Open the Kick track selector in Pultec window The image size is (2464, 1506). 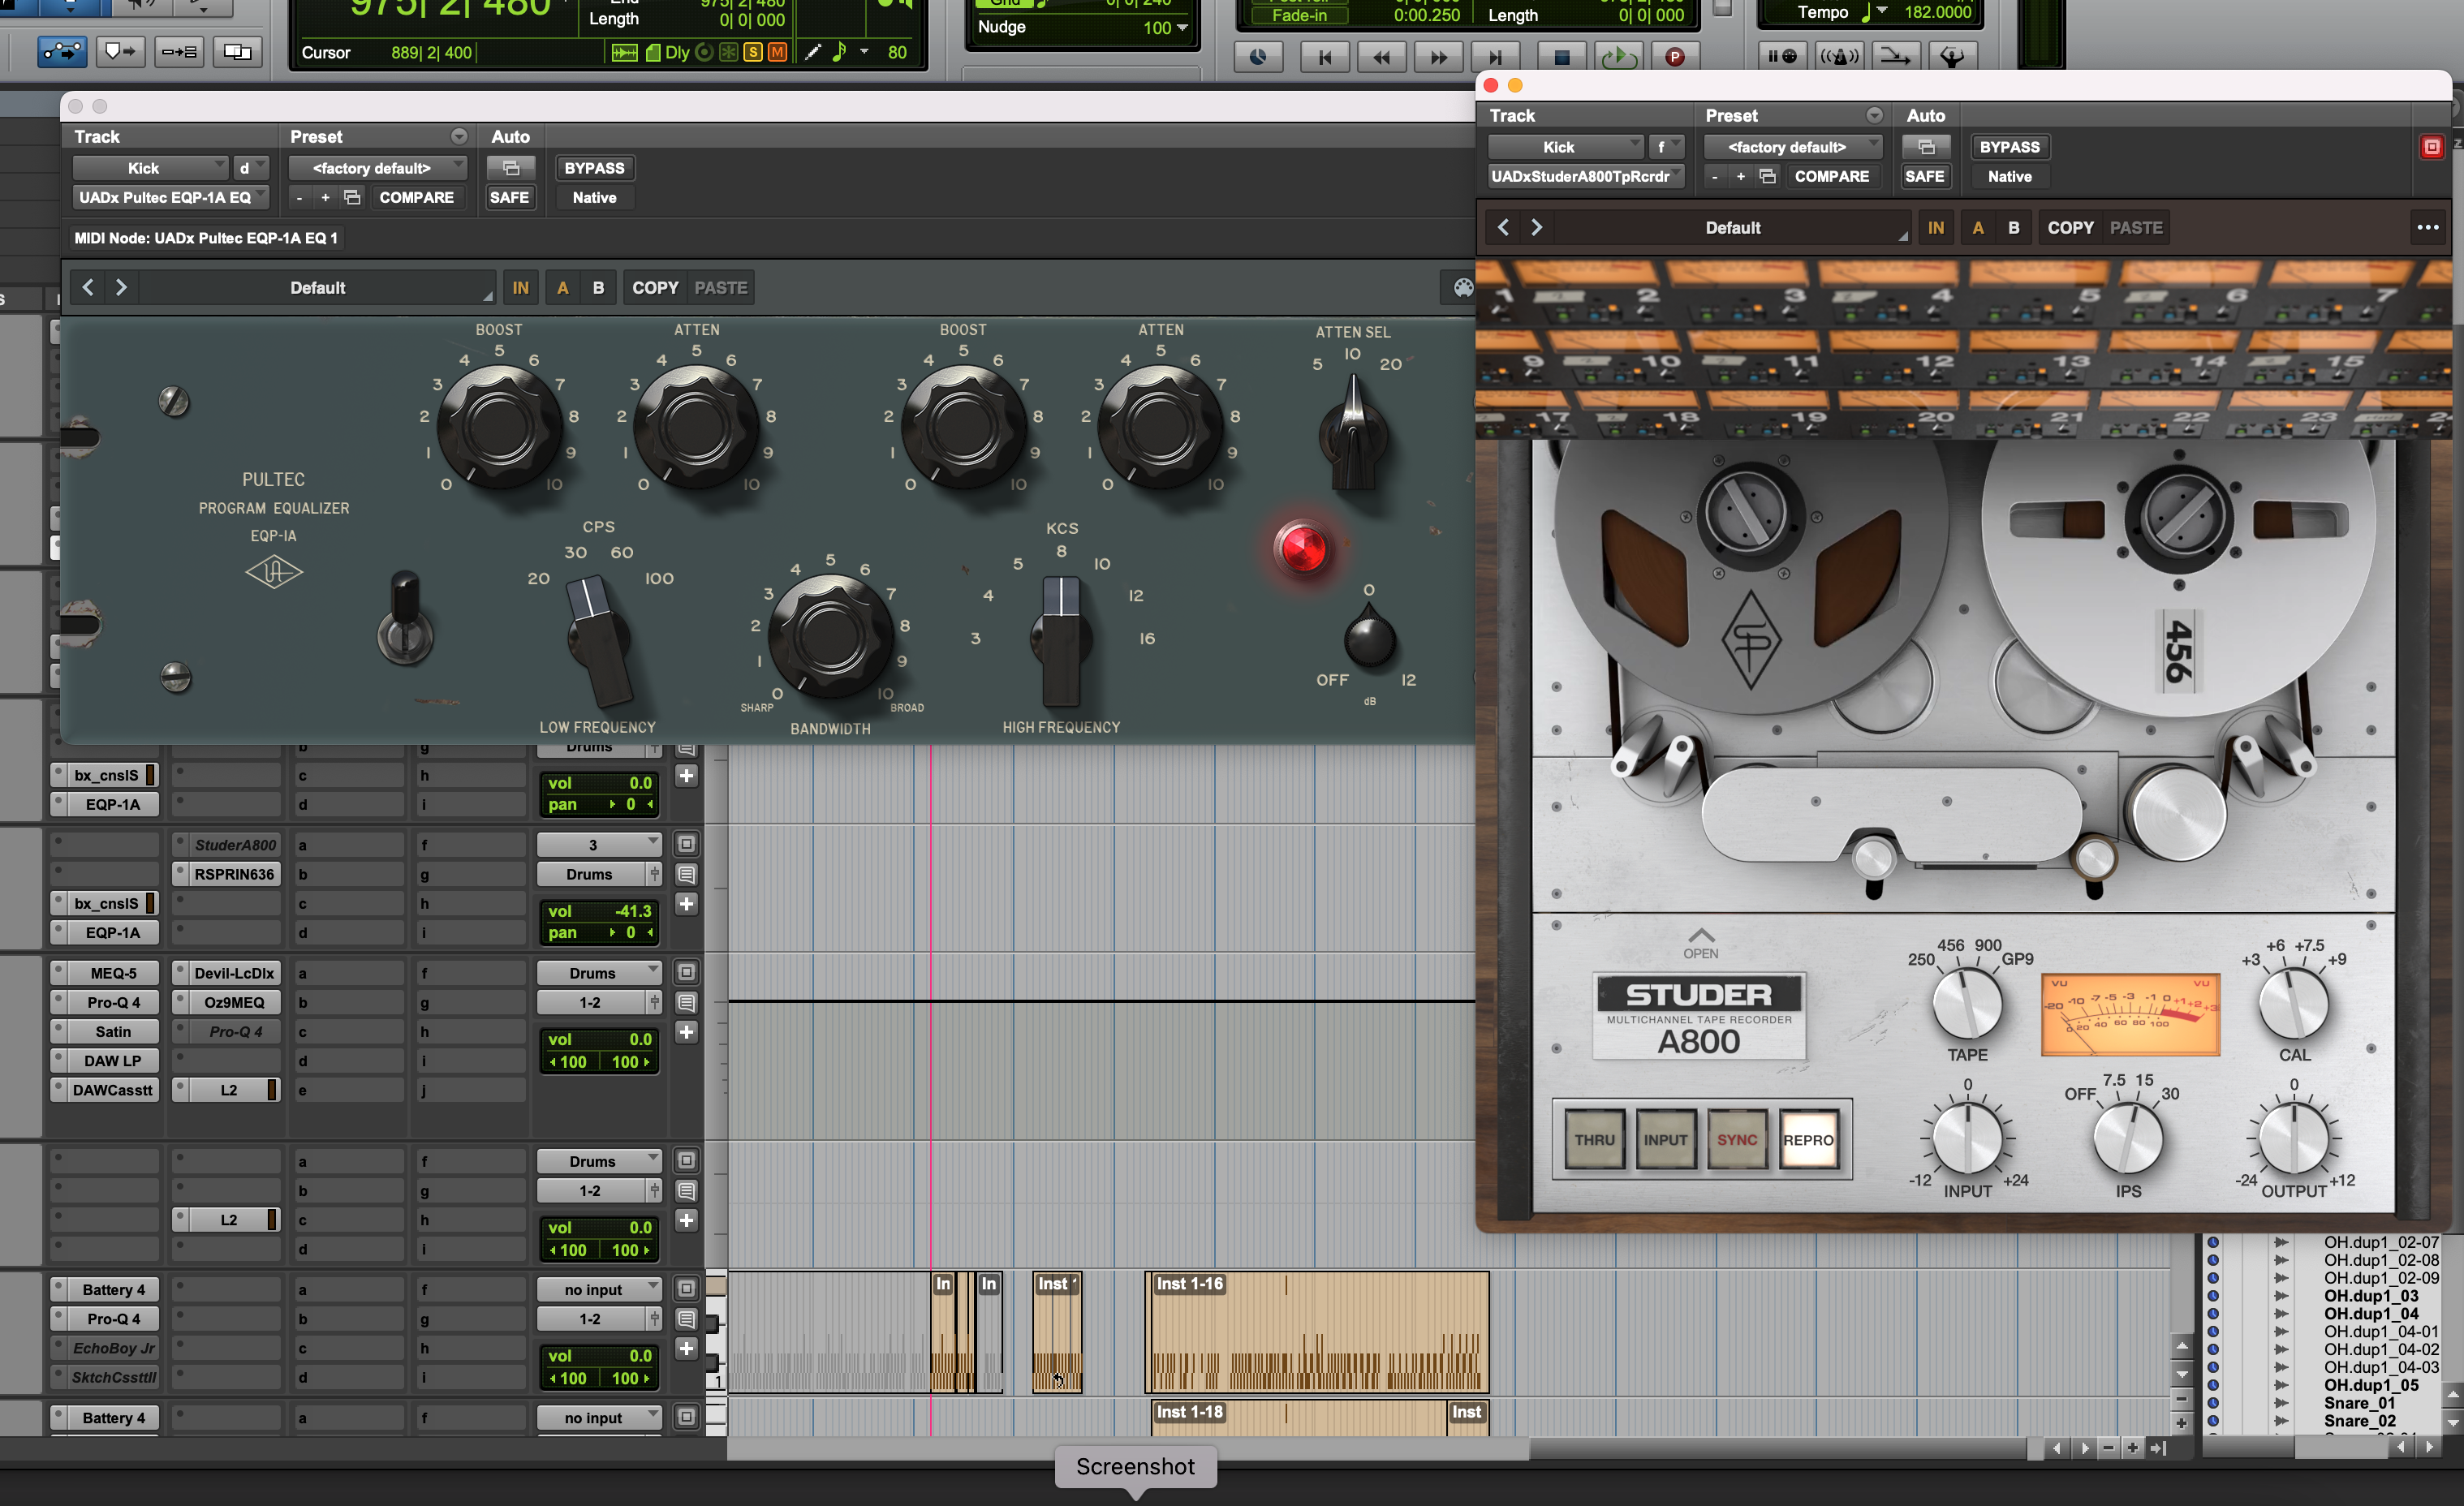point(151,168)
